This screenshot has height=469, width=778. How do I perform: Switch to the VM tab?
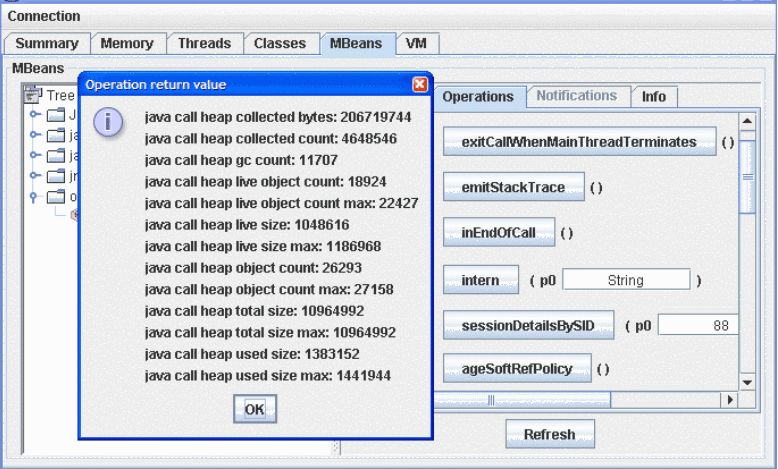pyautogui.click(x=416, y=44)
